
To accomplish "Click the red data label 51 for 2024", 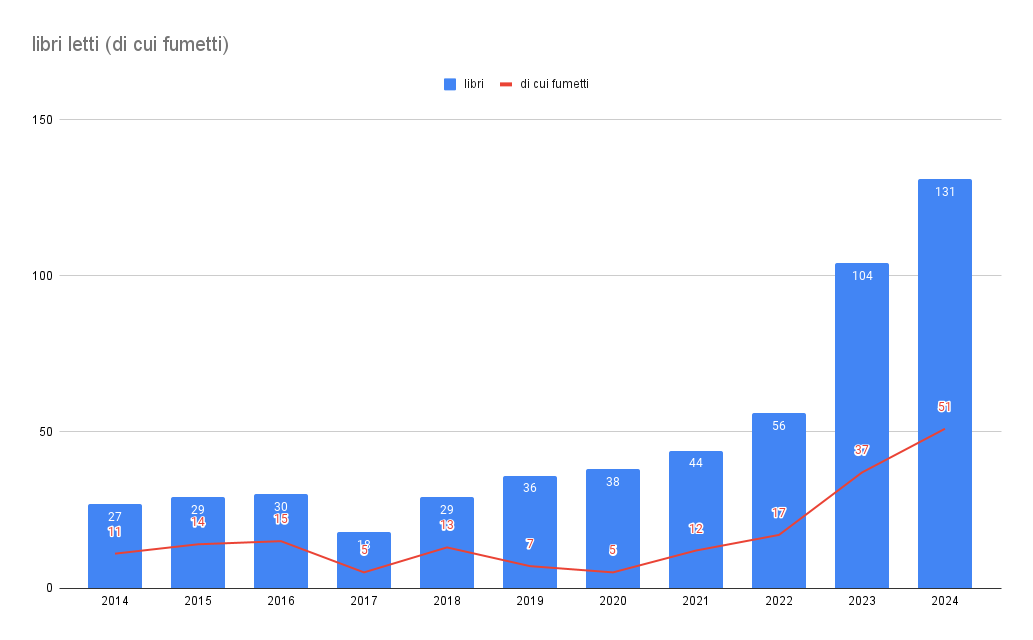I will click(945, 407).
